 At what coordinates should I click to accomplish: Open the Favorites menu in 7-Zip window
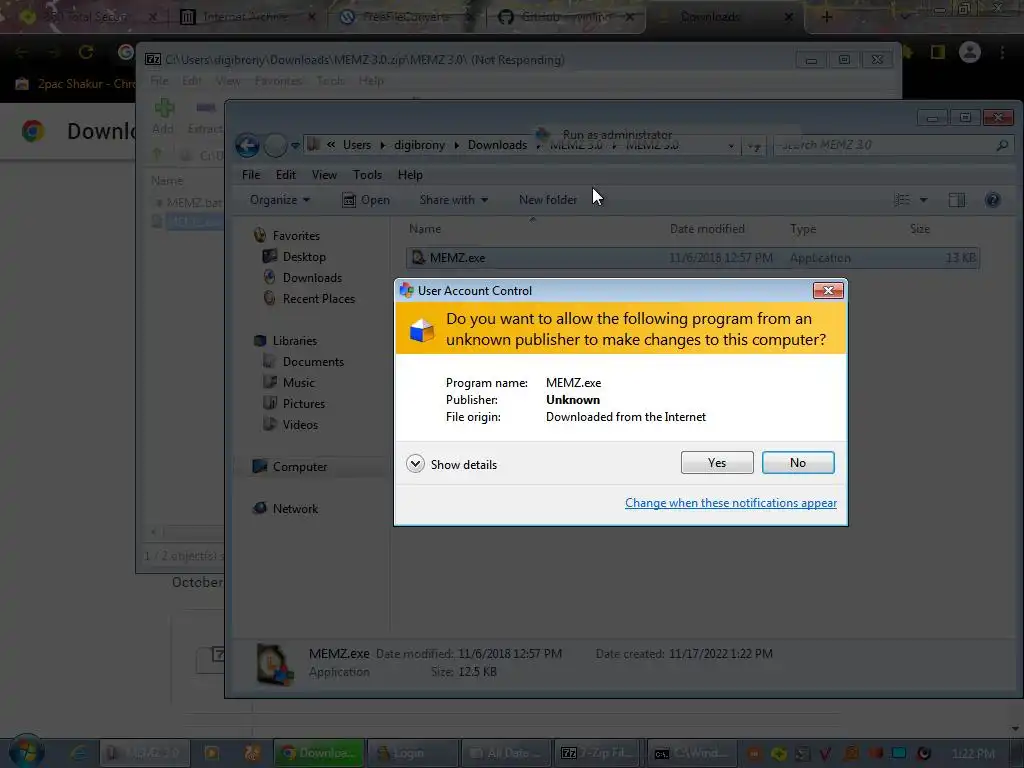[x=278, y=81]
